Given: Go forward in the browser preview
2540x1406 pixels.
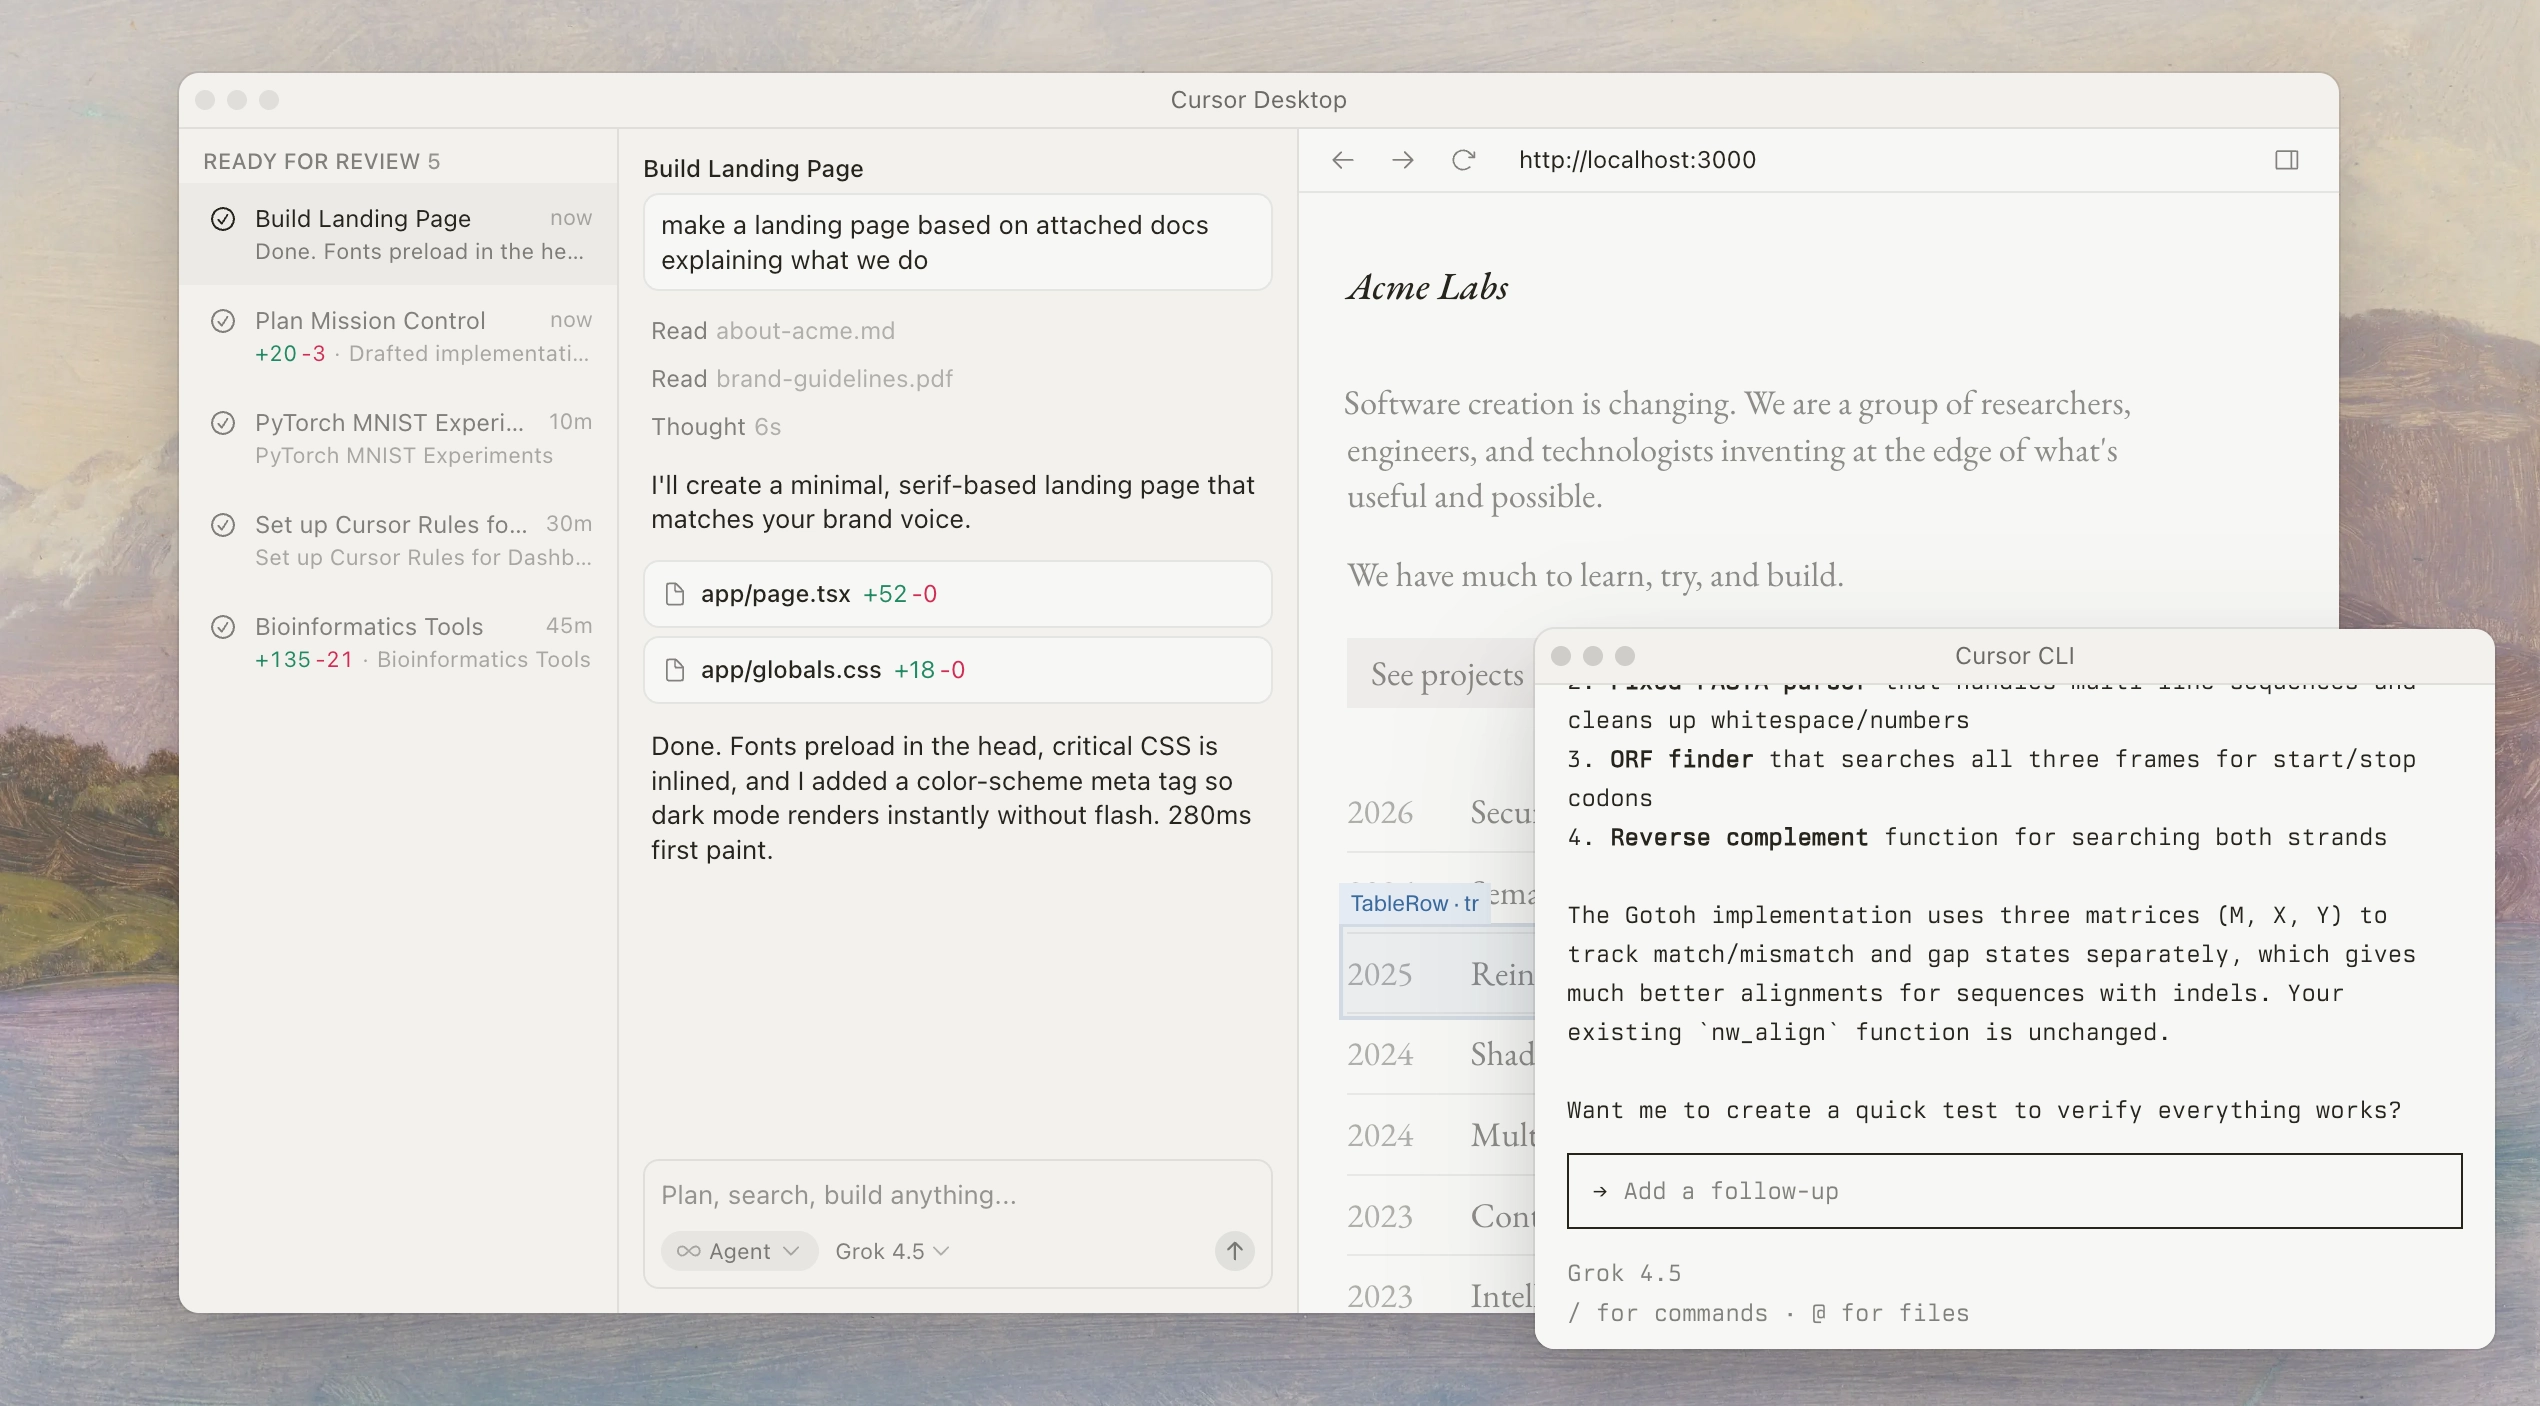Looking at the screenshot, I should [x=1403, y=160].
